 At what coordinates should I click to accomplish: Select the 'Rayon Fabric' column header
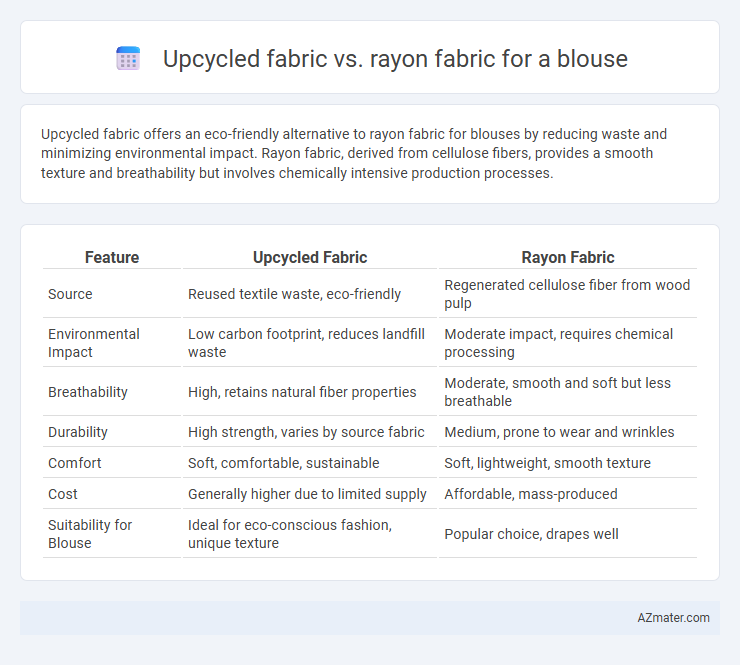pos(568,257)
